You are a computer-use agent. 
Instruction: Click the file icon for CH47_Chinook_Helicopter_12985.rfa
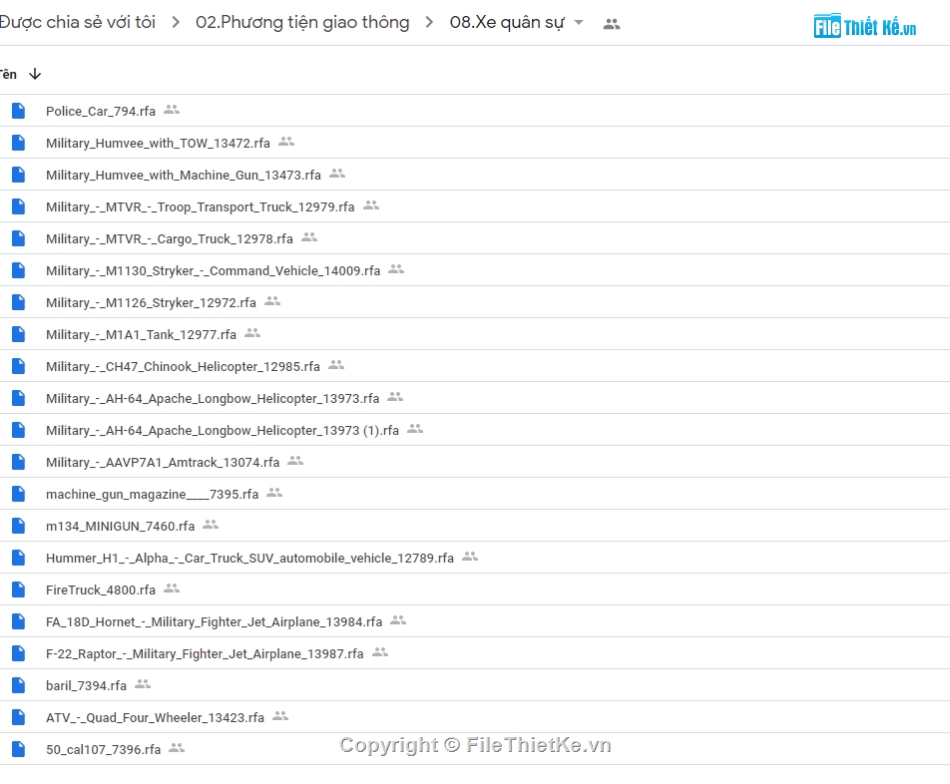(19, 367)
